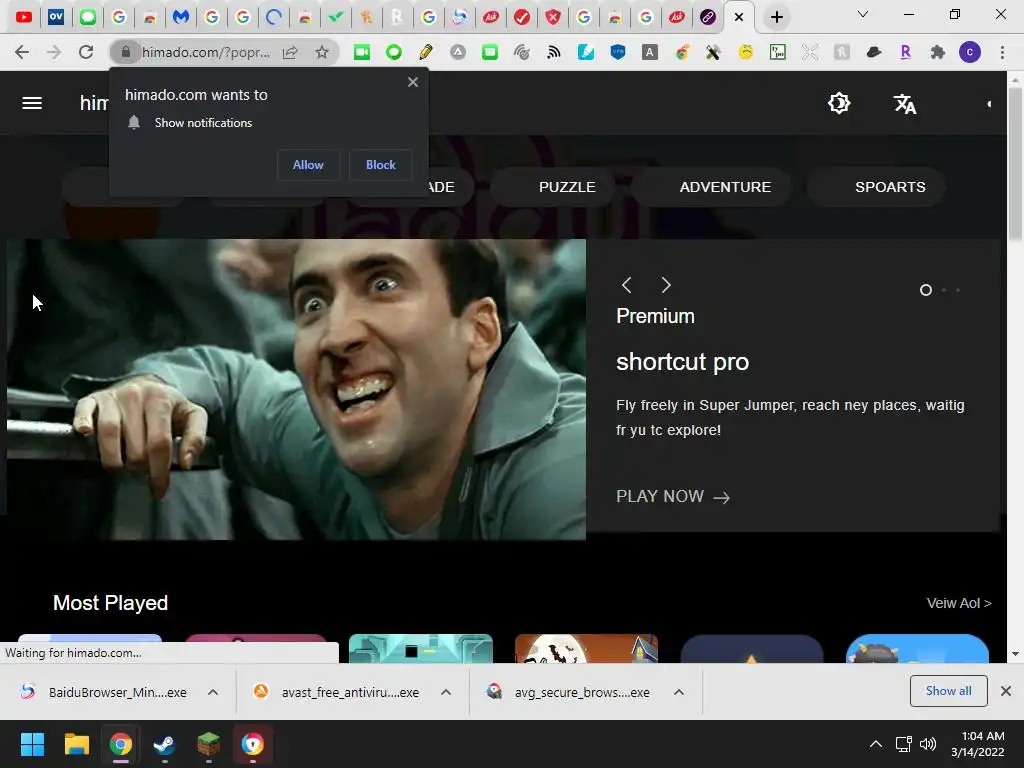View site info lock icon
This screenshot has height=768, width=1024.
[x=125, y=52]
